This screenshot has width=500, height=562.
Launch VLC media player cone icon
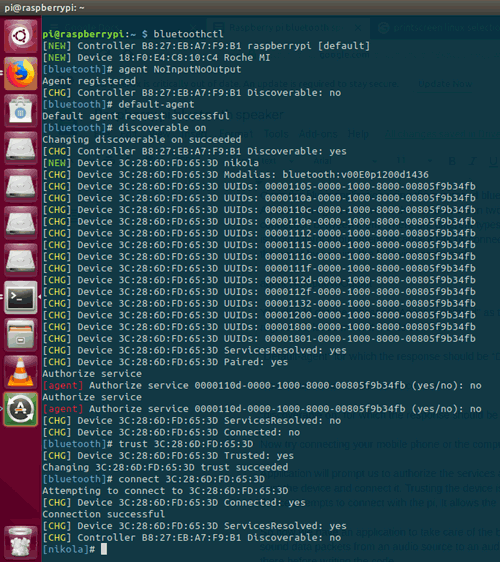point(20,372)
